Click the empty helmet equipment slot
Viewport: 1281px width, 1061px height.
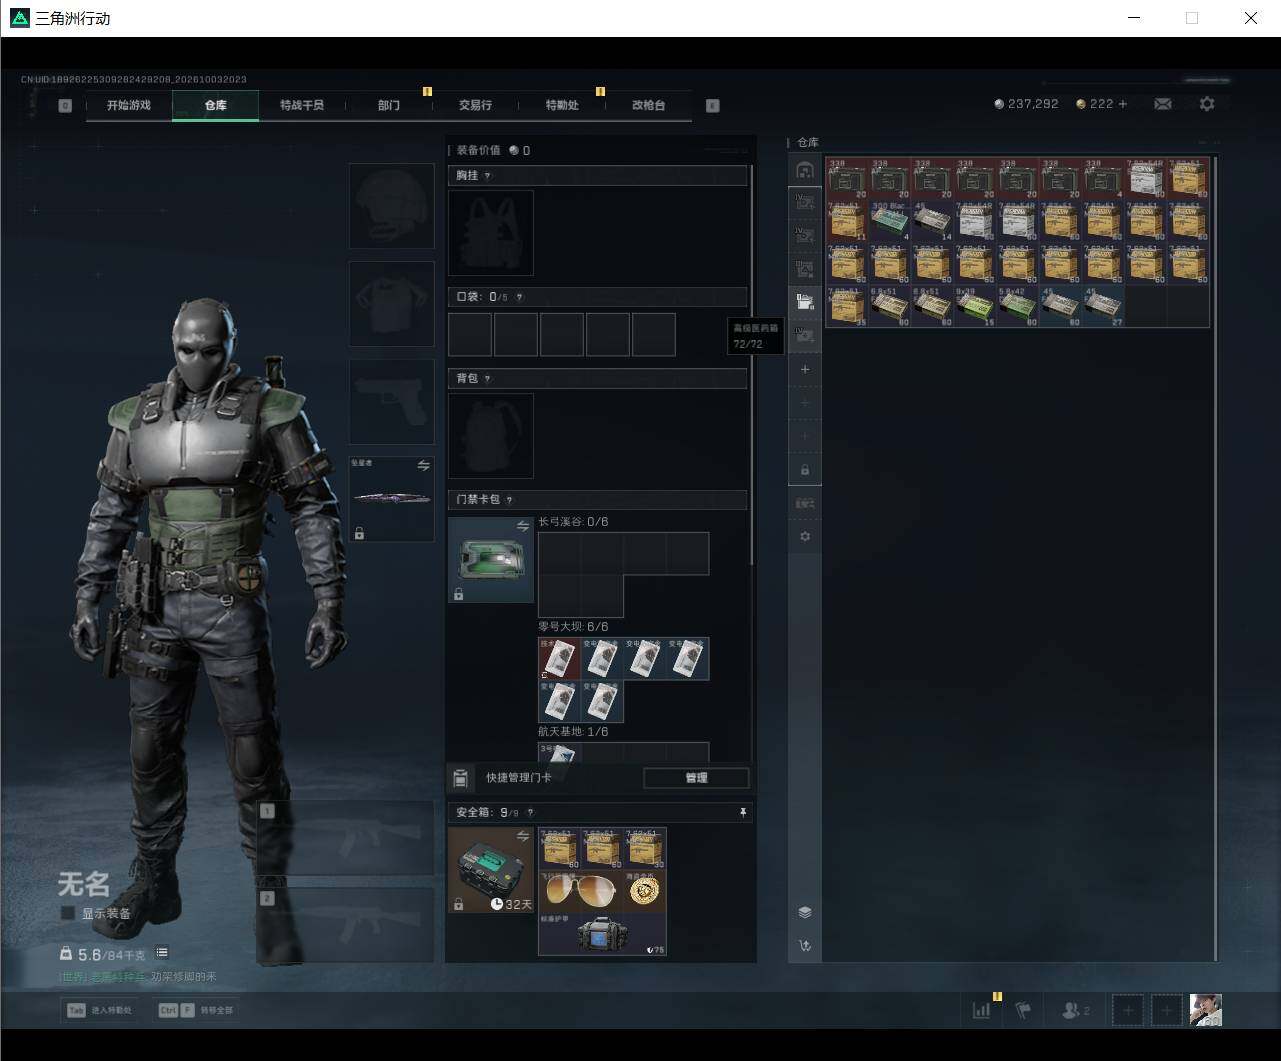point(391,206)
